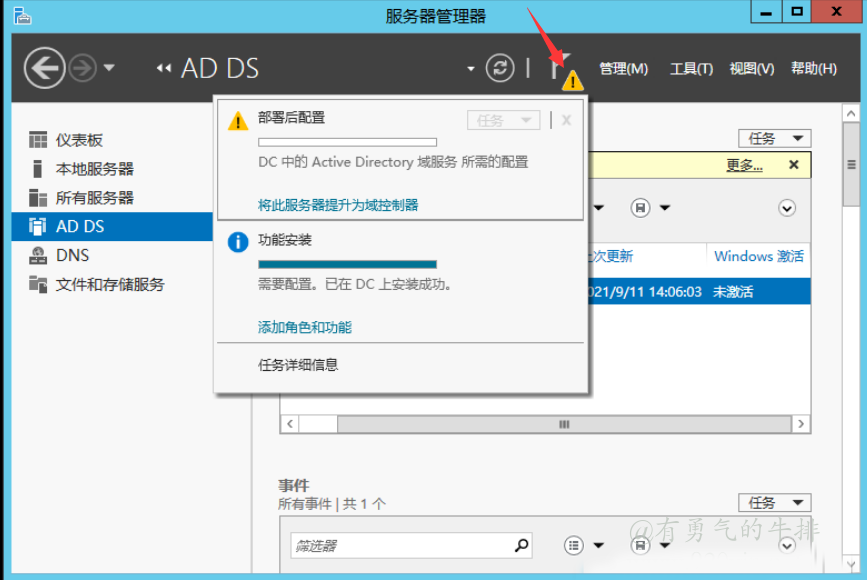Open the 任务 dropdown in server panel

(773, 138)
